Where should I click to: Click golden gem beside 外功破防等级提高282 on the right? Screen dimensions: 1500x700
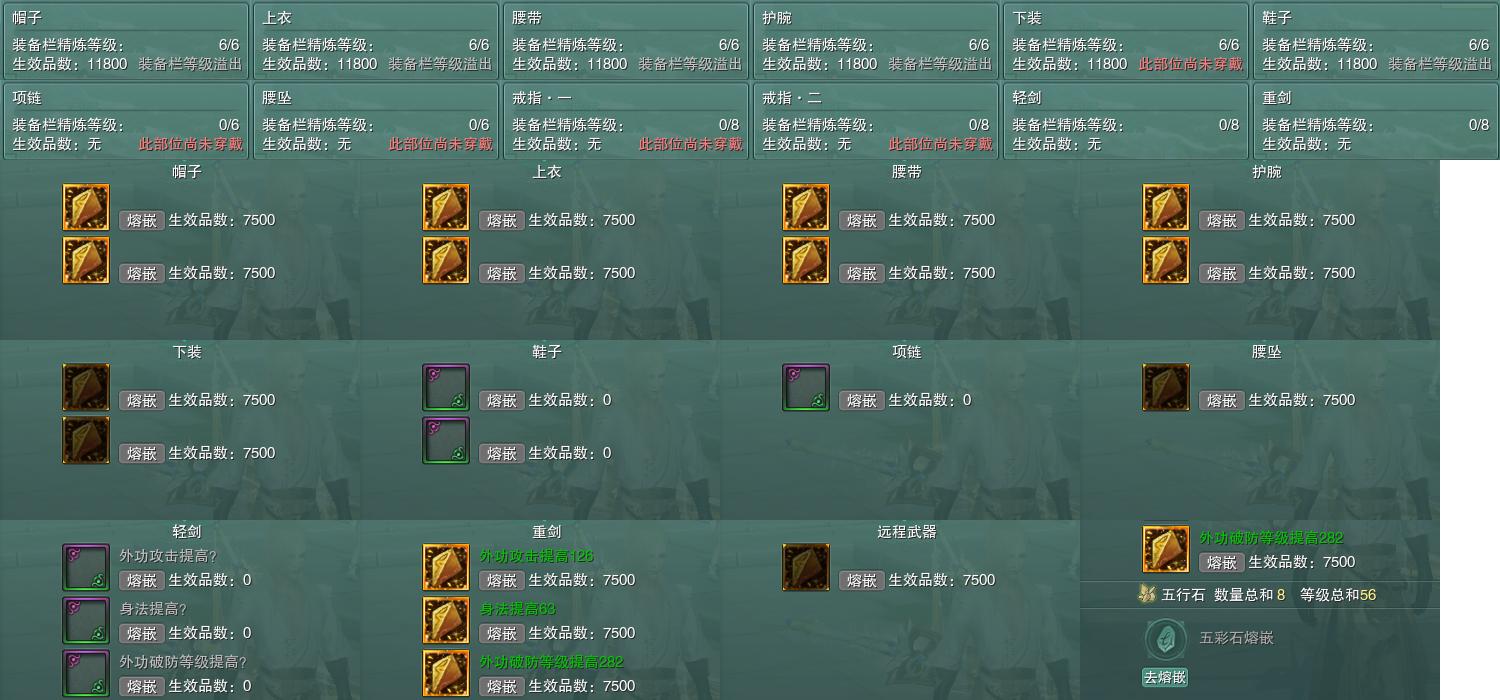[1166, 550]
